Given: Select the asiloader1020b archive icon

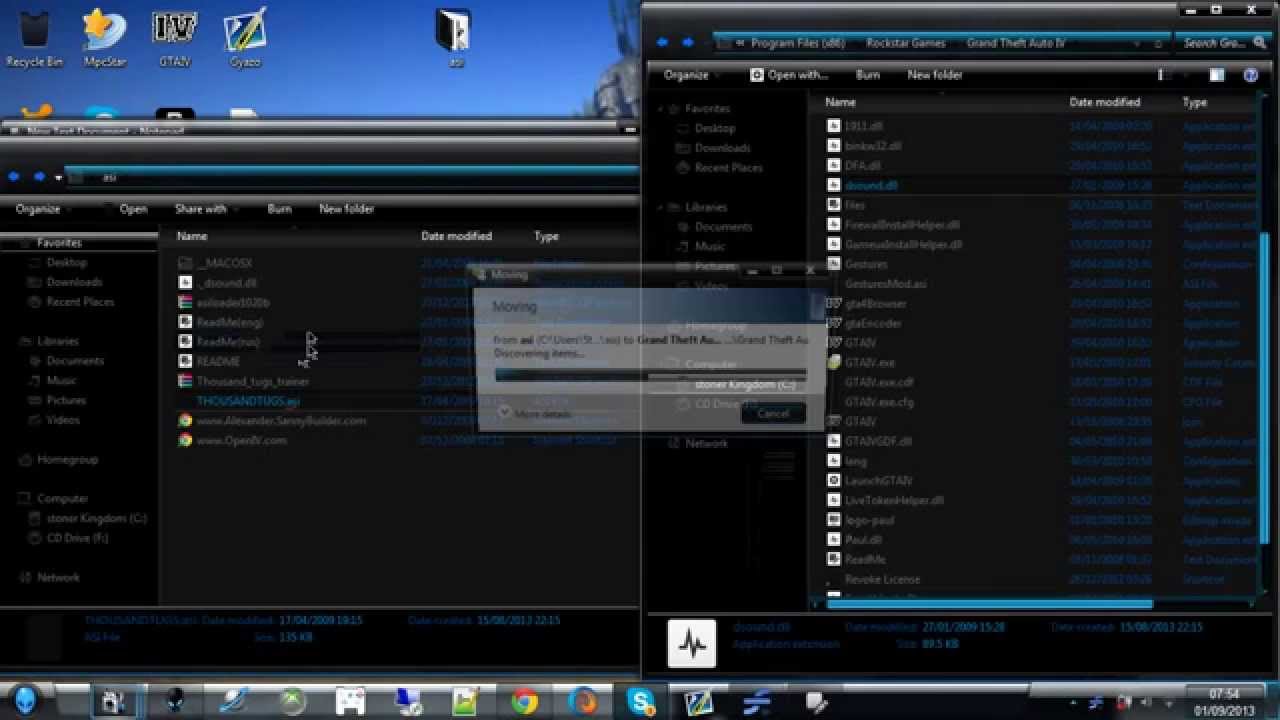Looking at the screenshot, I should (x=185, y=302).
